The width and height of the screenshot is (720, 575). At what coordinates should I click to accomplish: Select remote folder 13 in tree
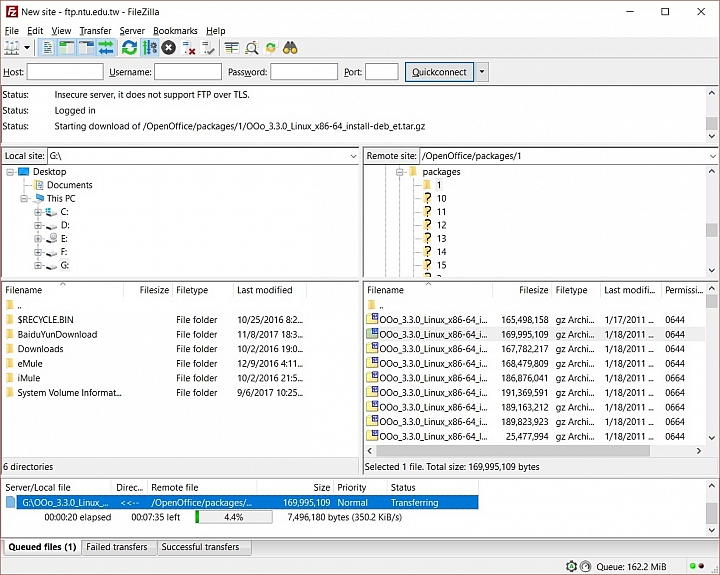click(441, 238)
